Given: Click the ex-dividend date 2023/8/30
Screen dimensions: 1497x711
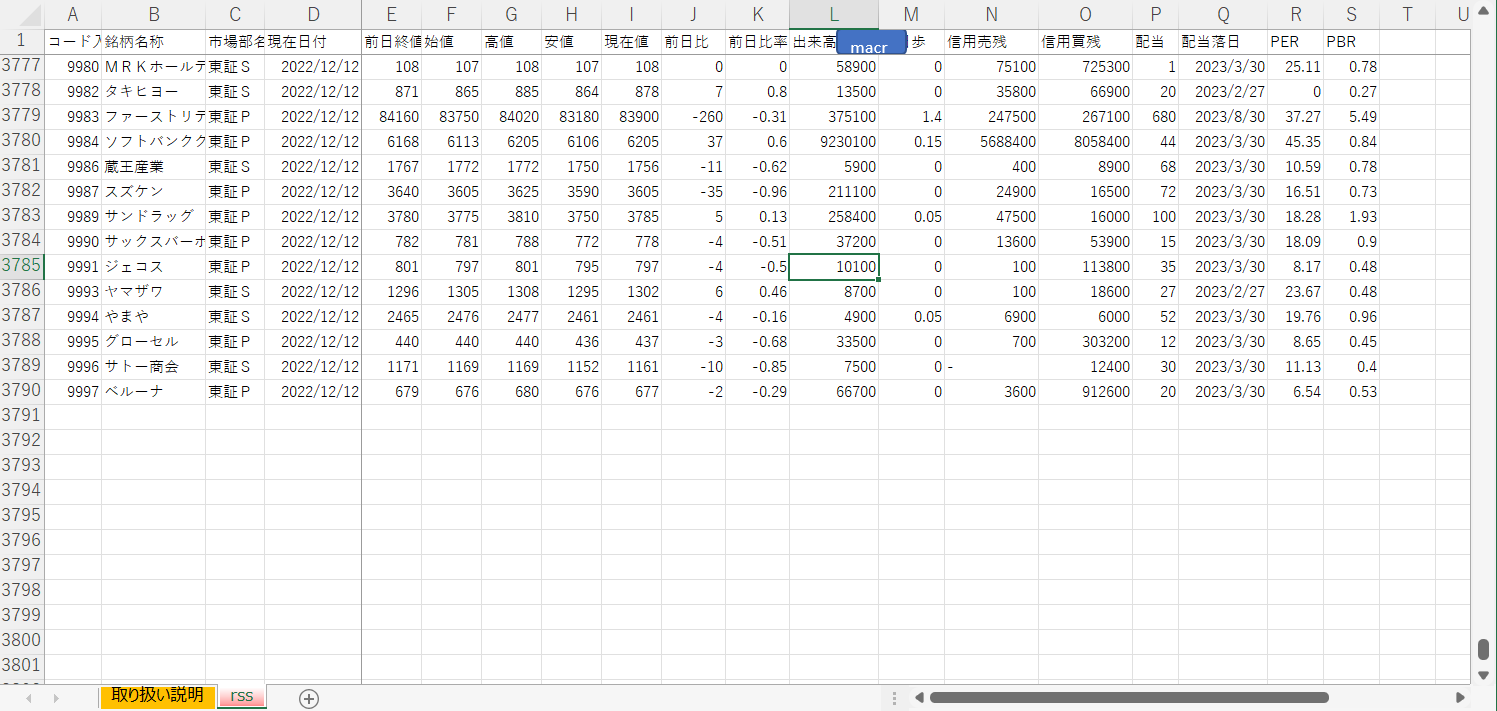Looking at the screenshot, I should pyautogui.click(x=1223, y=117).
